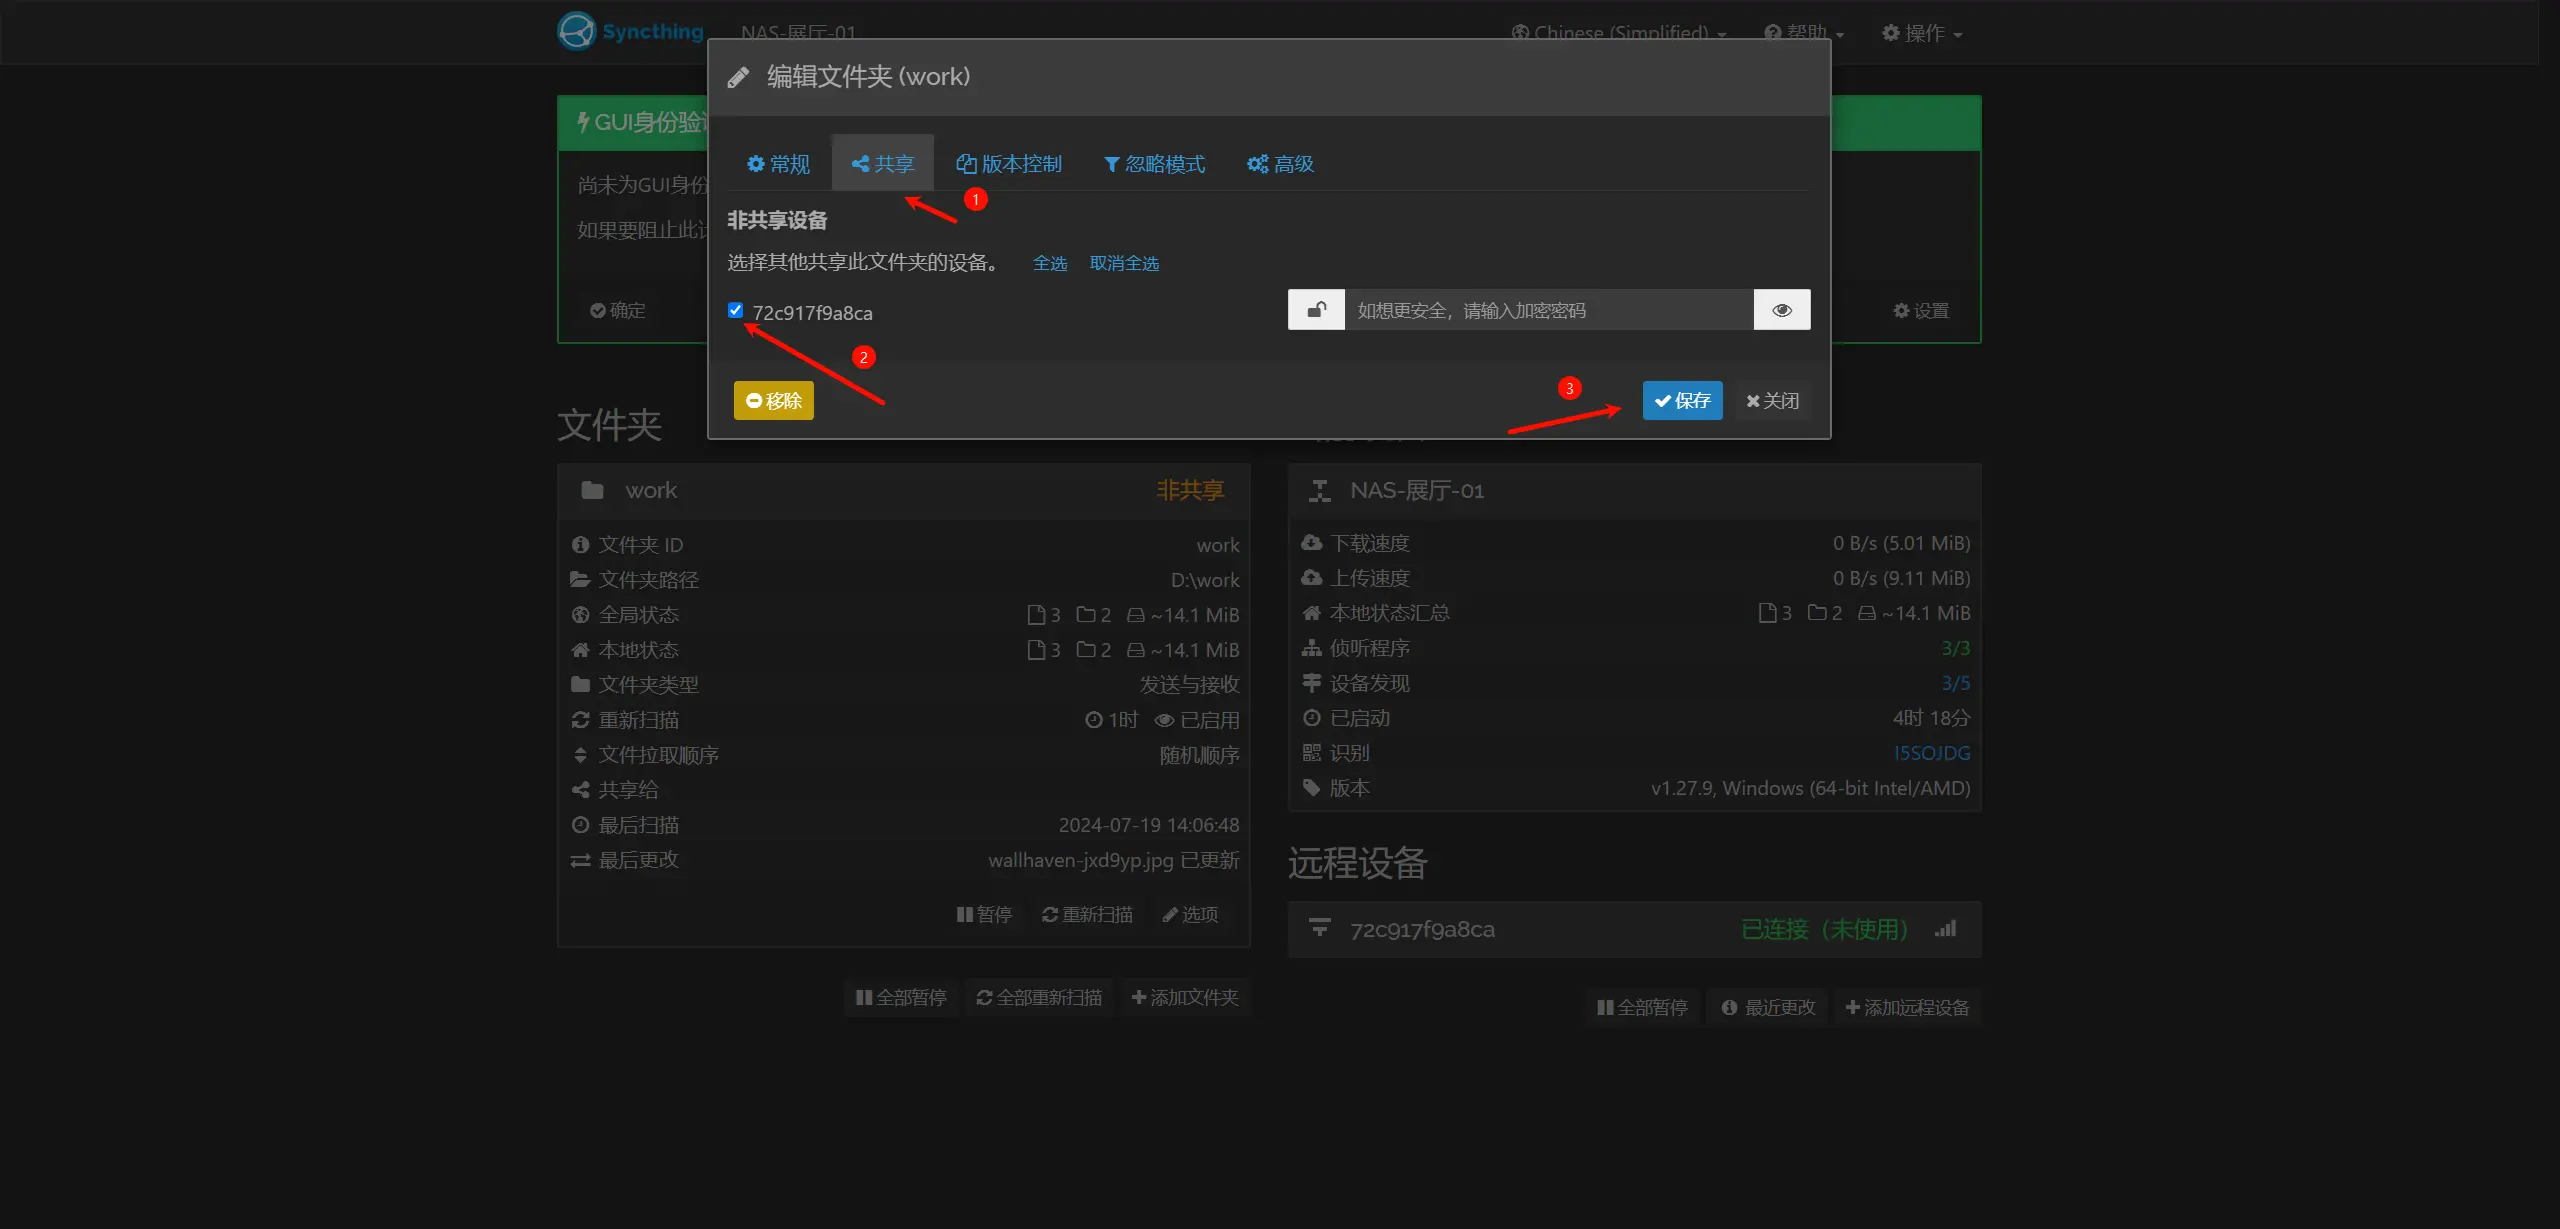This screenshot has width=2560, height=1229.
Task: Click 全选 to select all devices
Action: coord(1050,263)
